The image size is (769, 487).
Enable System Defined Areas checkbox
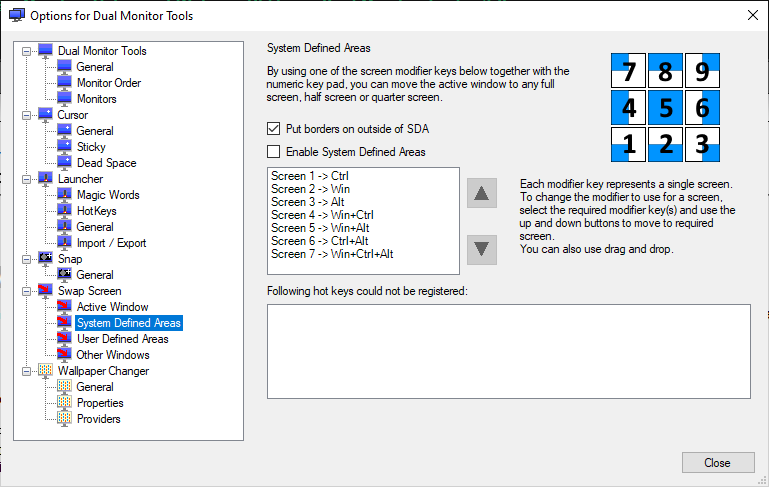click(273, 152)
